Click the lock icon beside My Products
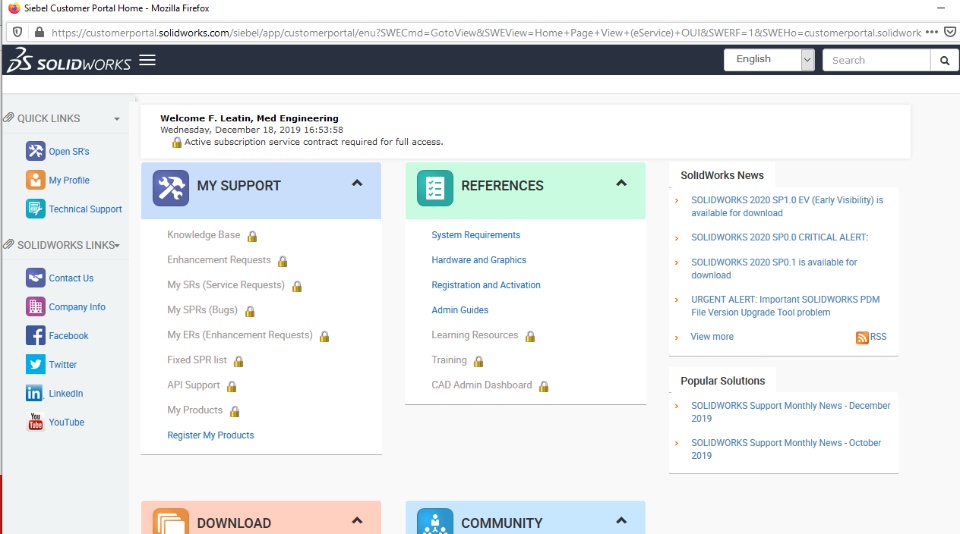 [234, 412]
